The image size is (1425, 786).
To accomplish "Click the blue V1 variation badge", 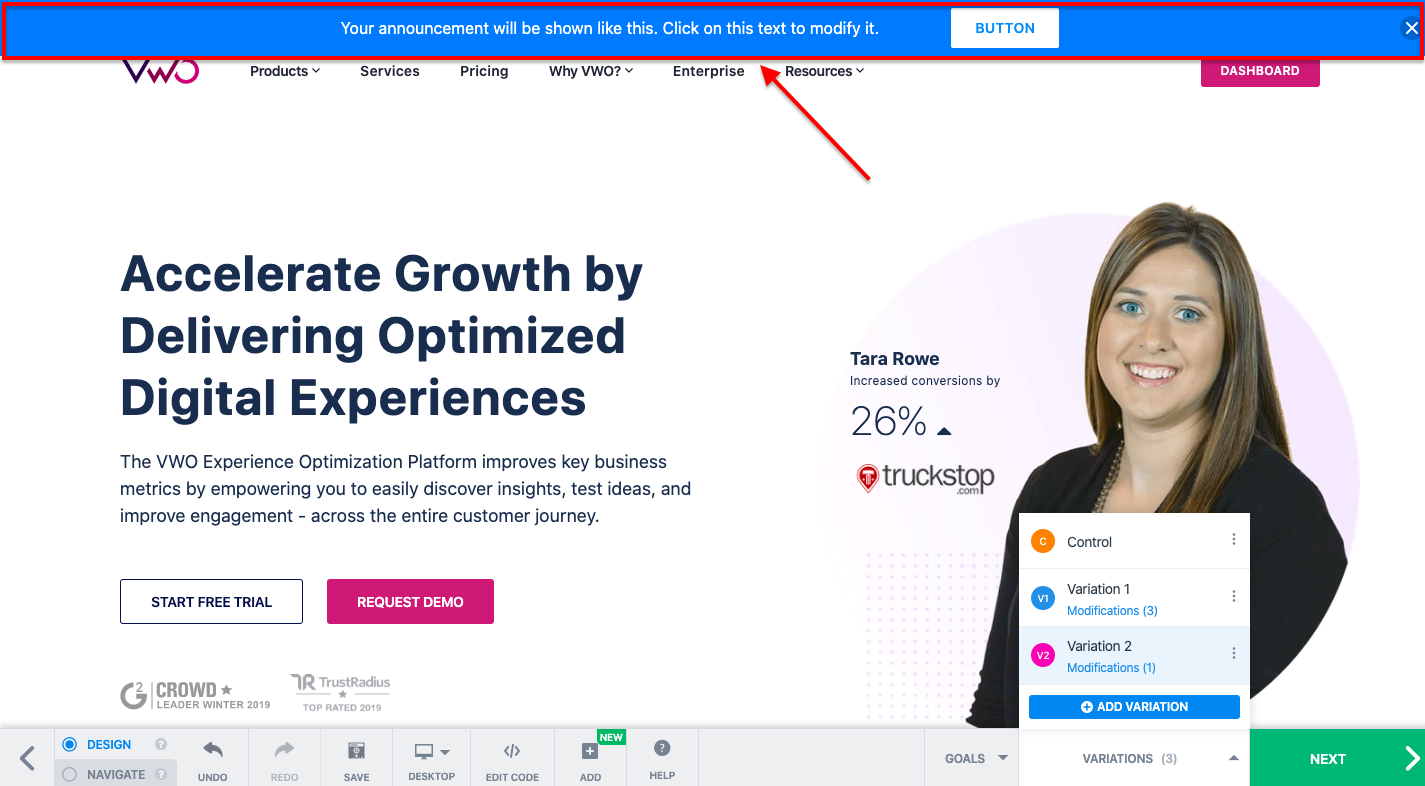I will point(1043,599).
